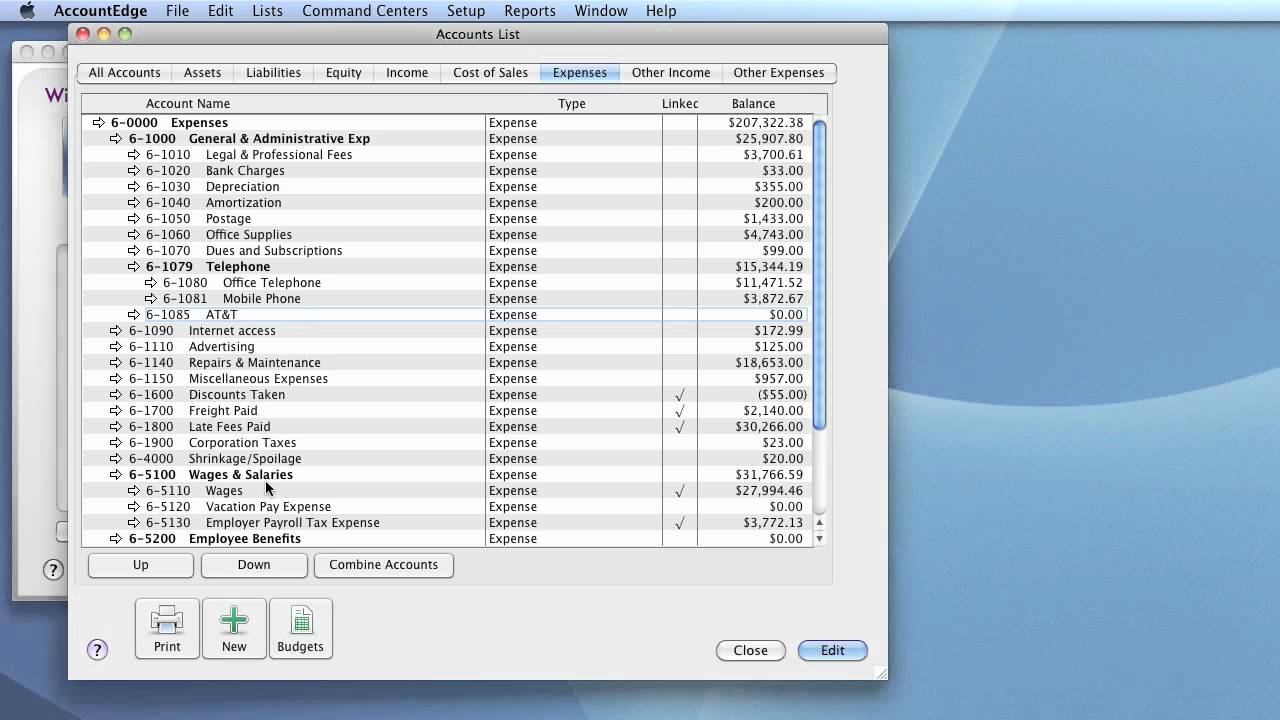Click the Linked checkmark for Late Fees Paid
Image resolution: width=1280 pixels, height=720 pixels.
(x=680, y=427)
